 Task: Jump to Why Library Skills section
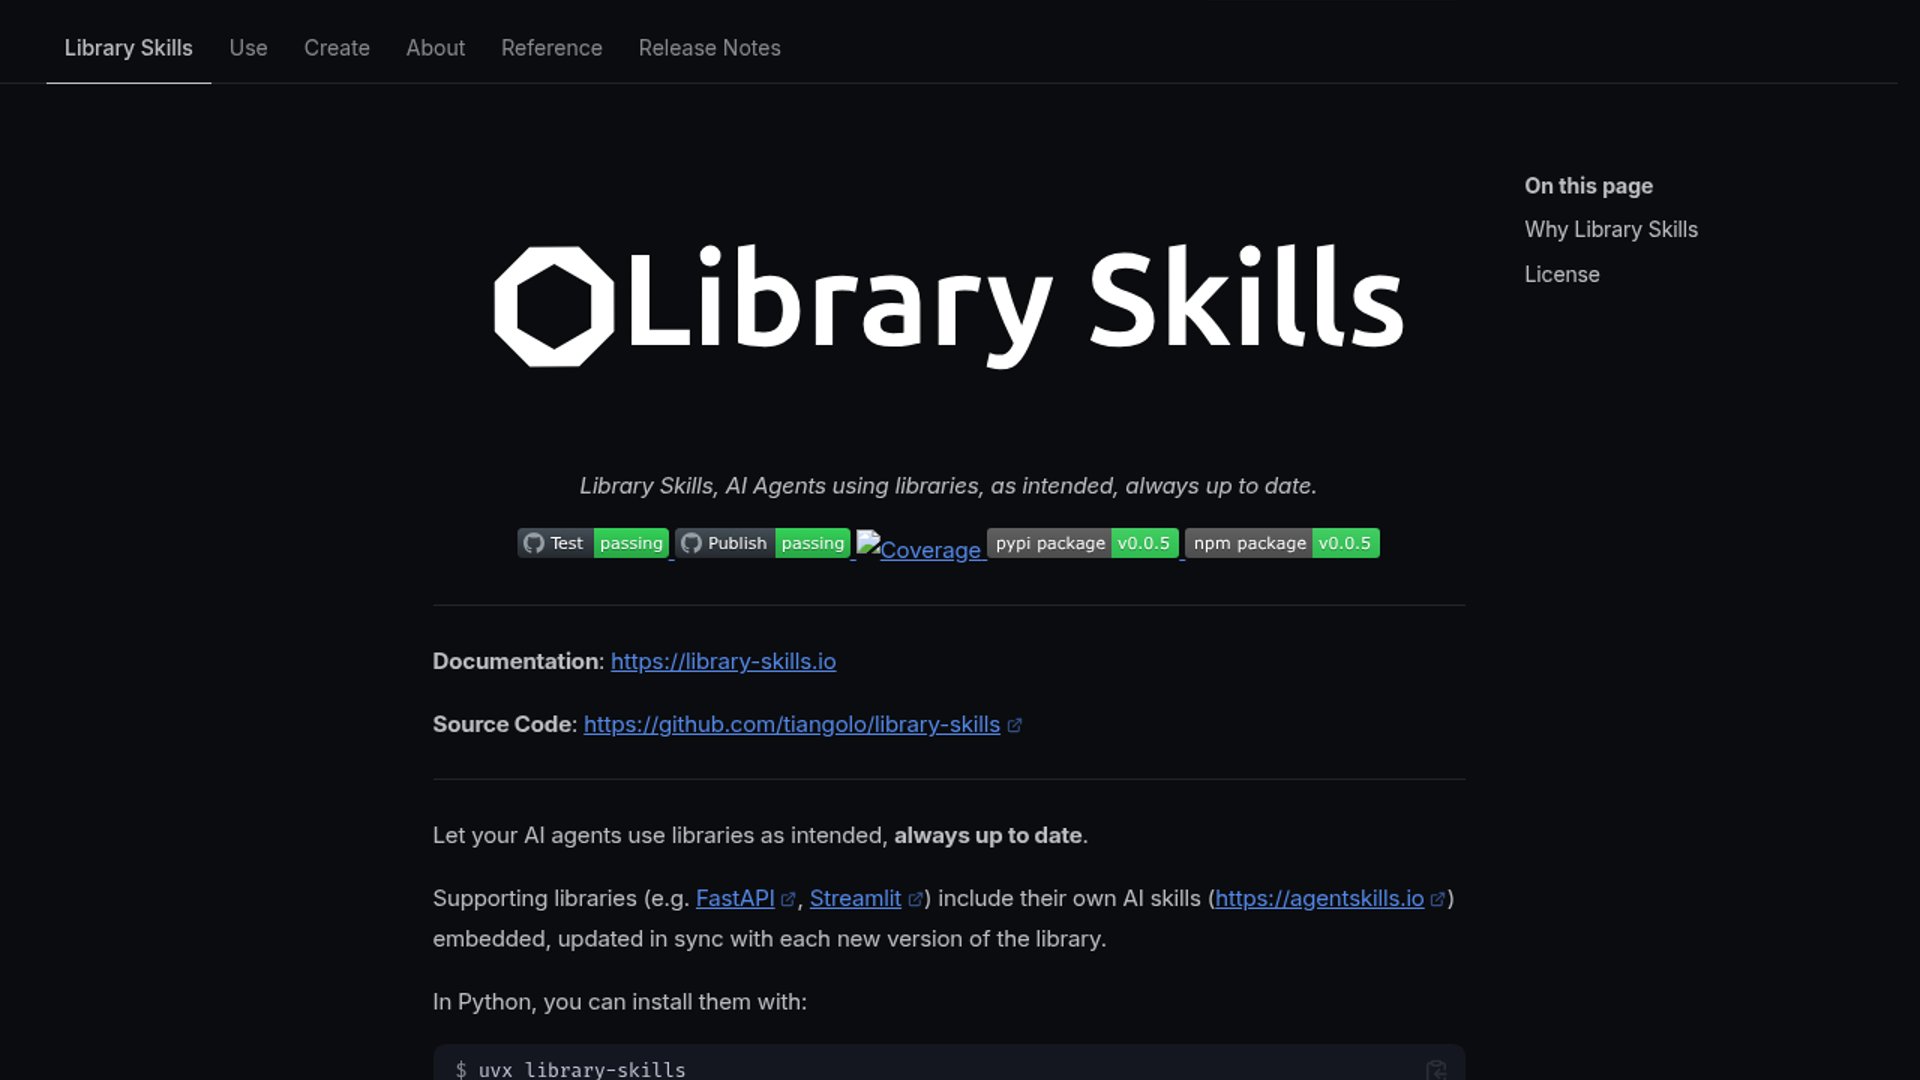pos(1611,230)
